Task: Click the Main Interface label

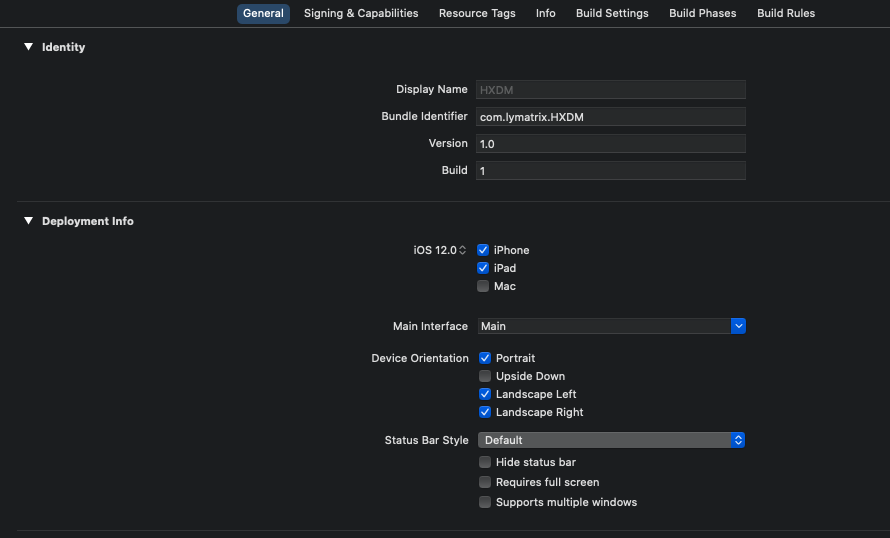Action: point(430,326)
